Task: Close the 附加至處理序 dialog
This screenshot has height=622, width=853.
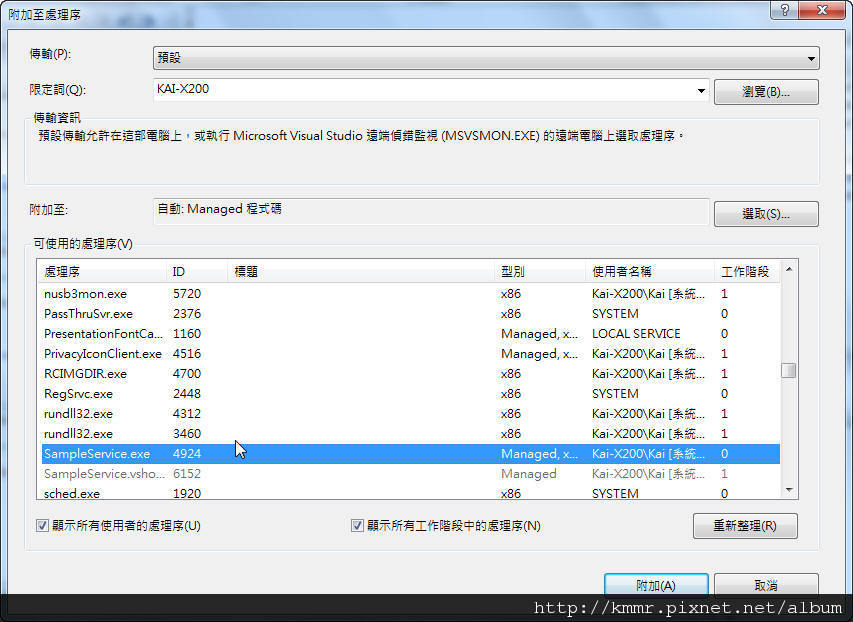Action: tap(822, 10)
